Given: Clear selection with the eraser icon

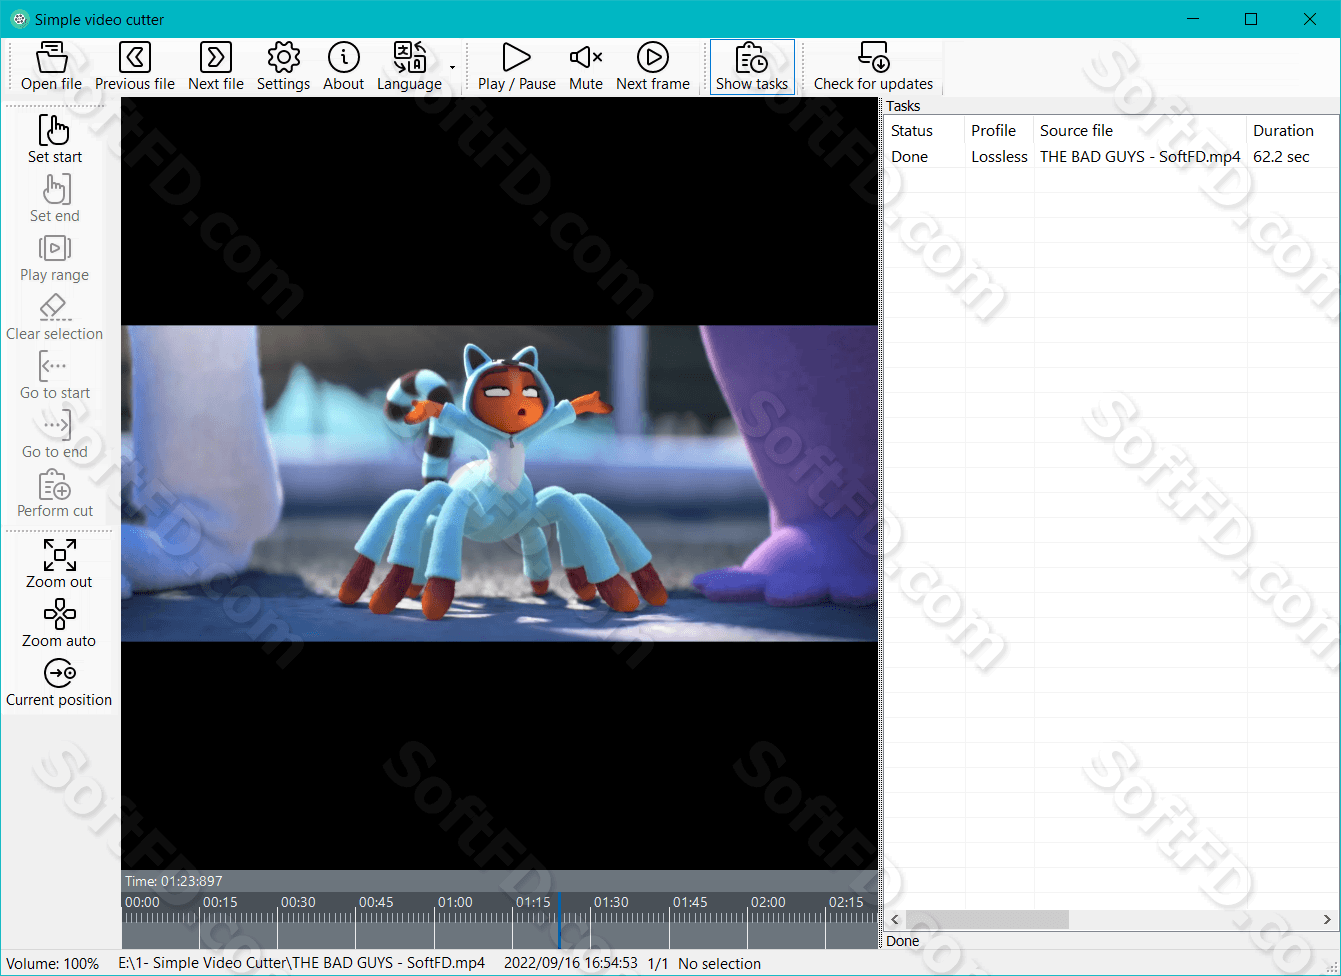Looking at the screenshot, I should click(x=54, y=307).
